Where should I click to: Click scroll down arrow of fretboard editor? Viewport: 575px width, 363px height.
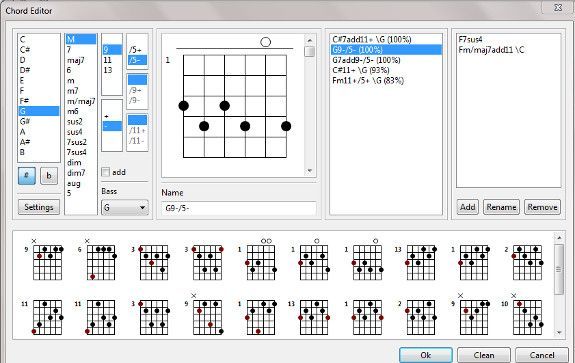click(x=310, y=170)
